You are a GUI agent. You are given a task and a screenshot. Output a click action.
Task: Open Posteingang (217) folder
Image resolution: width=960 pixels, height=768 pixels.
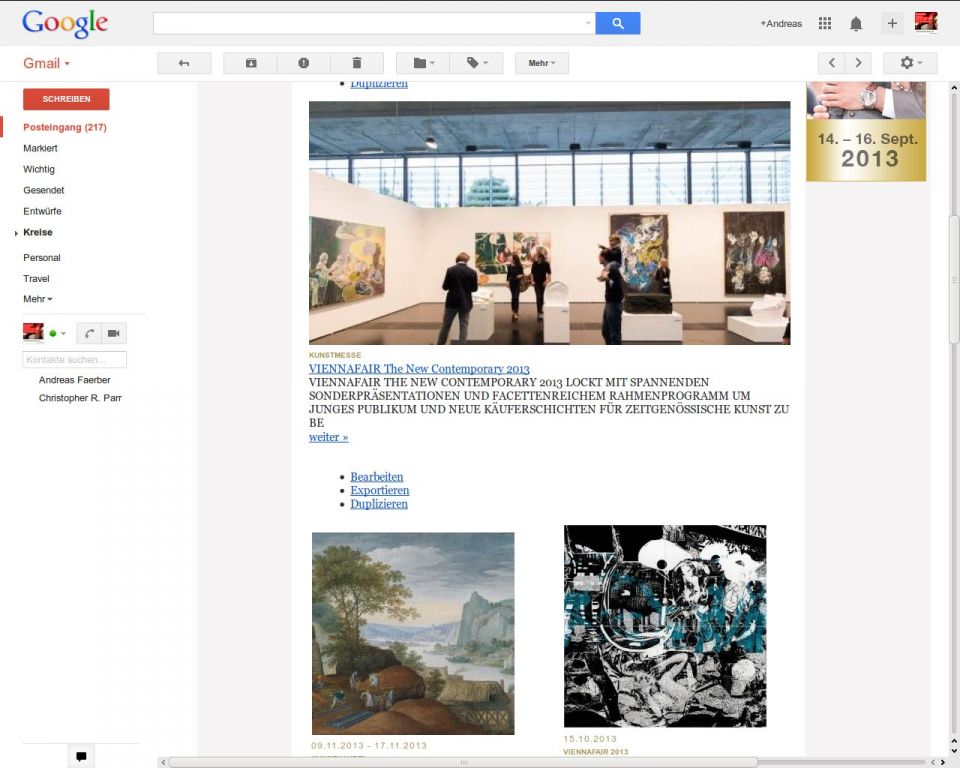pos(65,127)
